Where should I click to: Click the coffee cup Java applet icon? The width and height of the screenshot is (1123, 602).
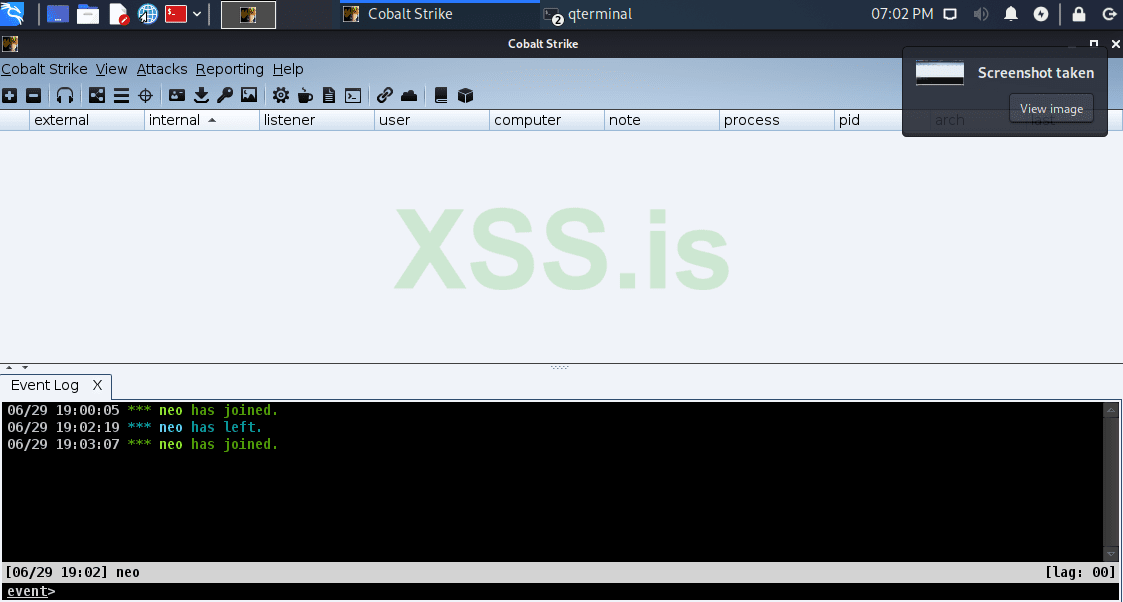(x=305, y=95)
